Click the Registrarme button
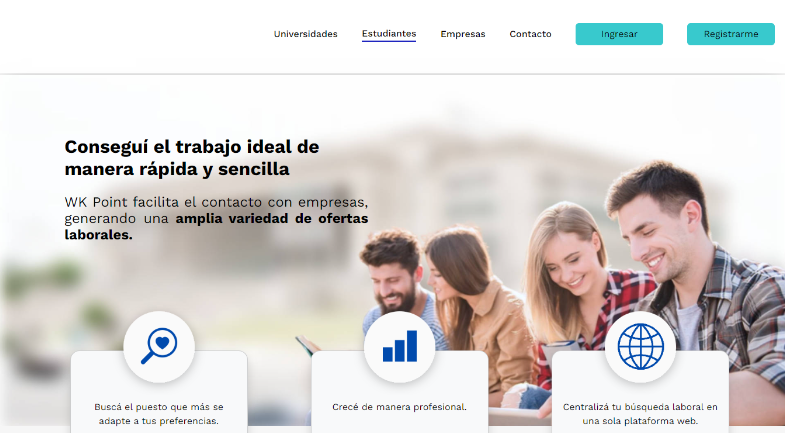This screenshot has width=785, height=433. [x=730, y=34]
